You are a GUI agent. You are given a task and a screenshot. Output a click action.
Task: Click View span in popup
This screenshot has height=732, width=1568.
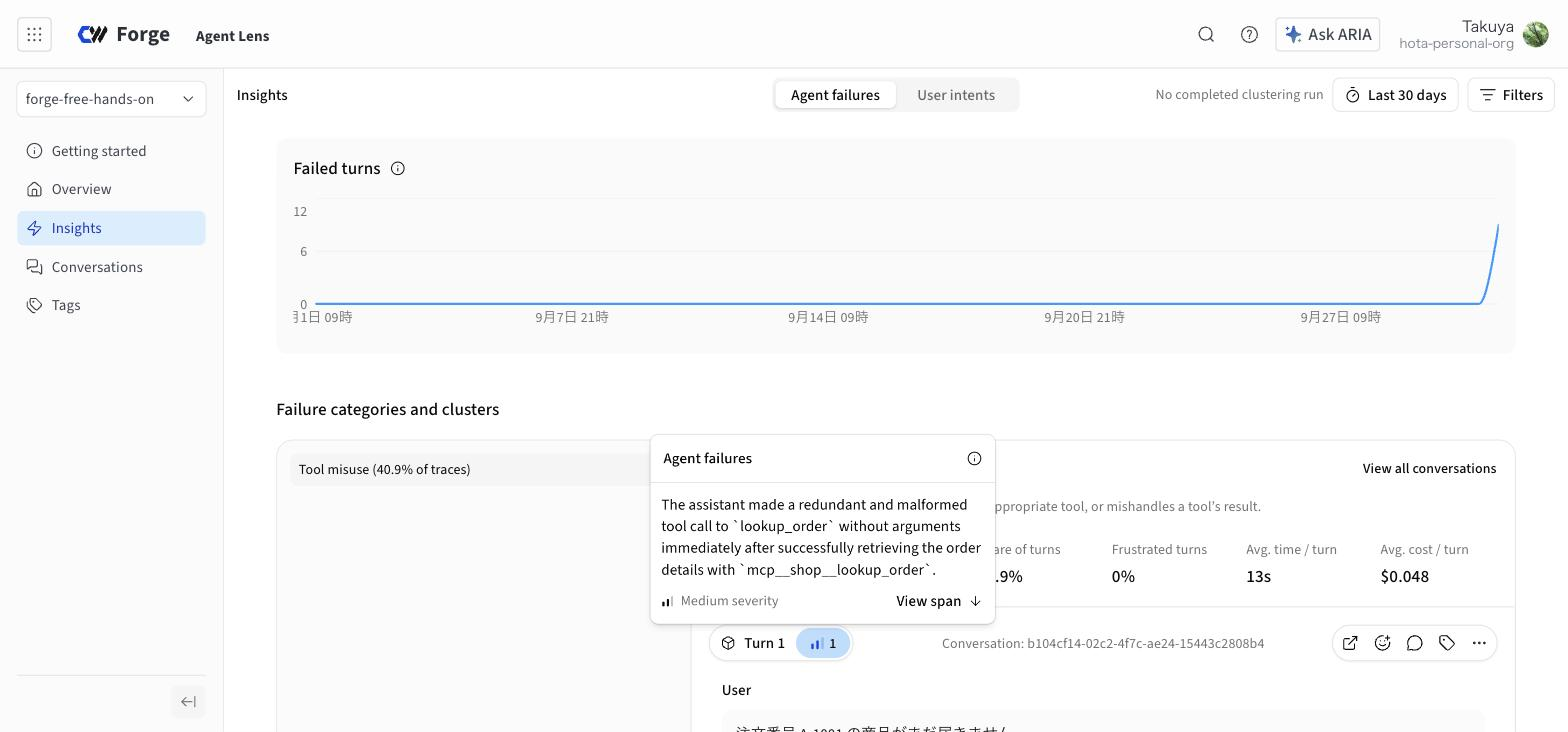click(938, 601)
